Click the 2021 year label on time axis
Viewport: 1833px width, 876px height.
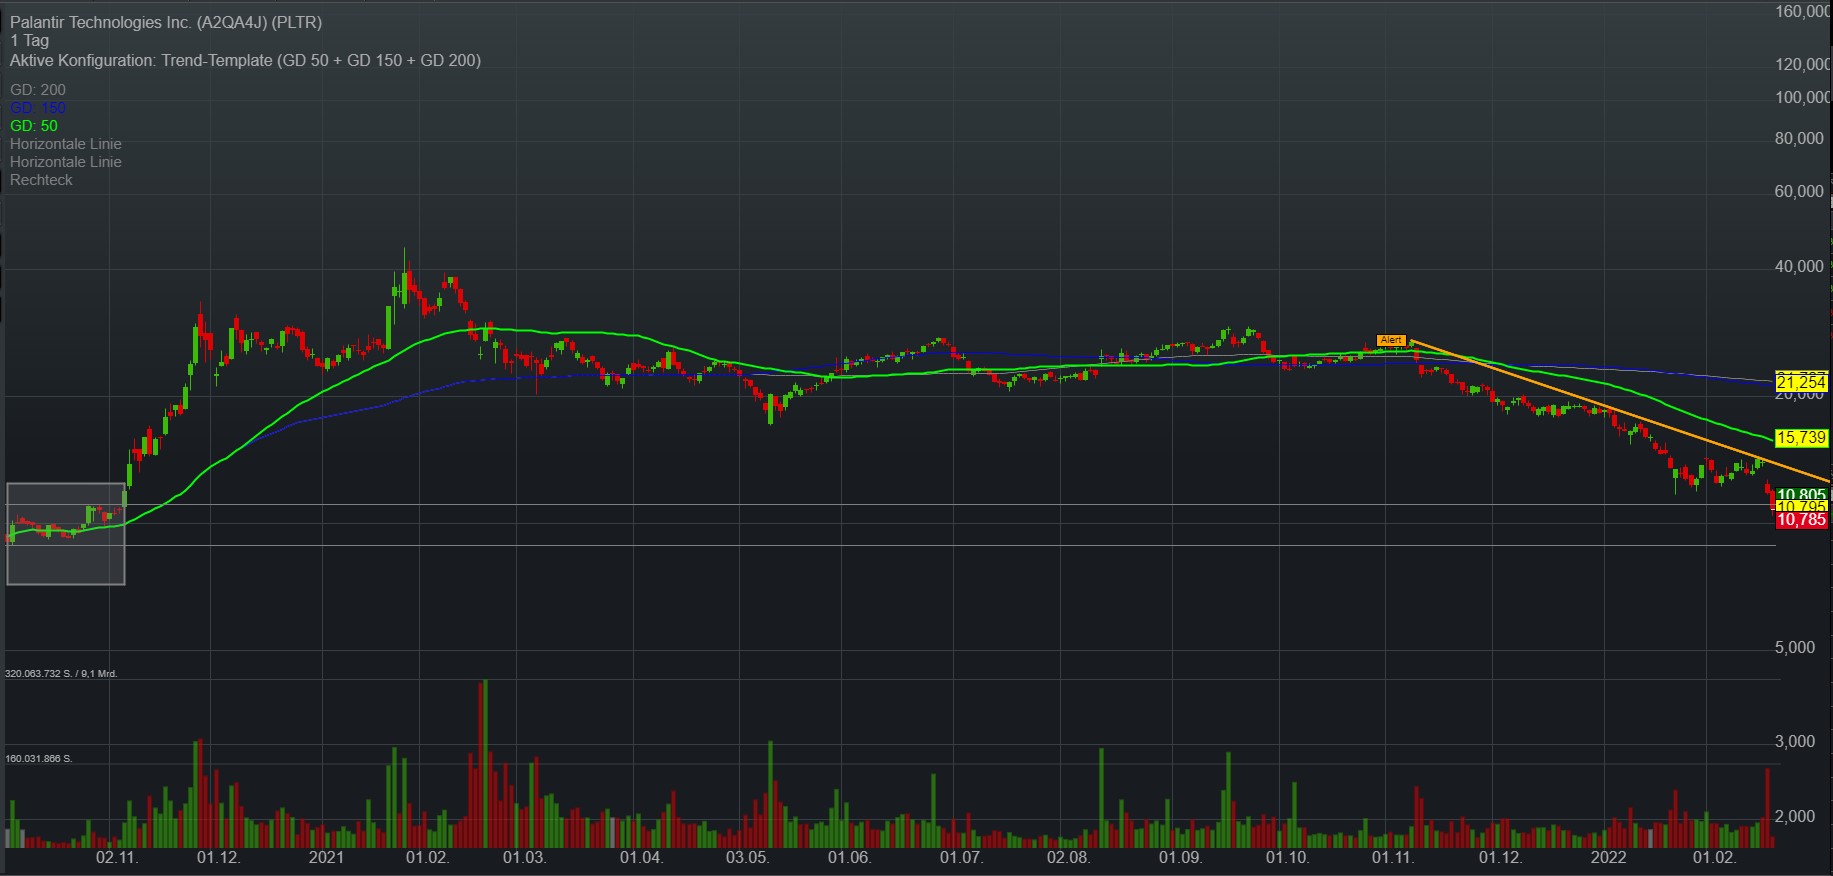coord(326,858)
